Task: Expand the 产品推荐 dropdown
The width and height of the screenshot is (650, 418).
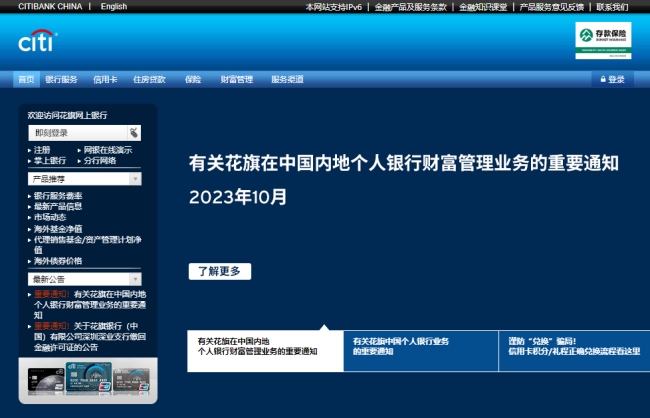Action: (85, 179)
